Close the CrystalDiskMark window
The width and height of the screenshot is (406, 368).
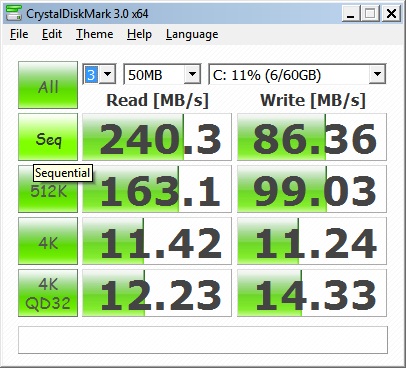point(391,14)
